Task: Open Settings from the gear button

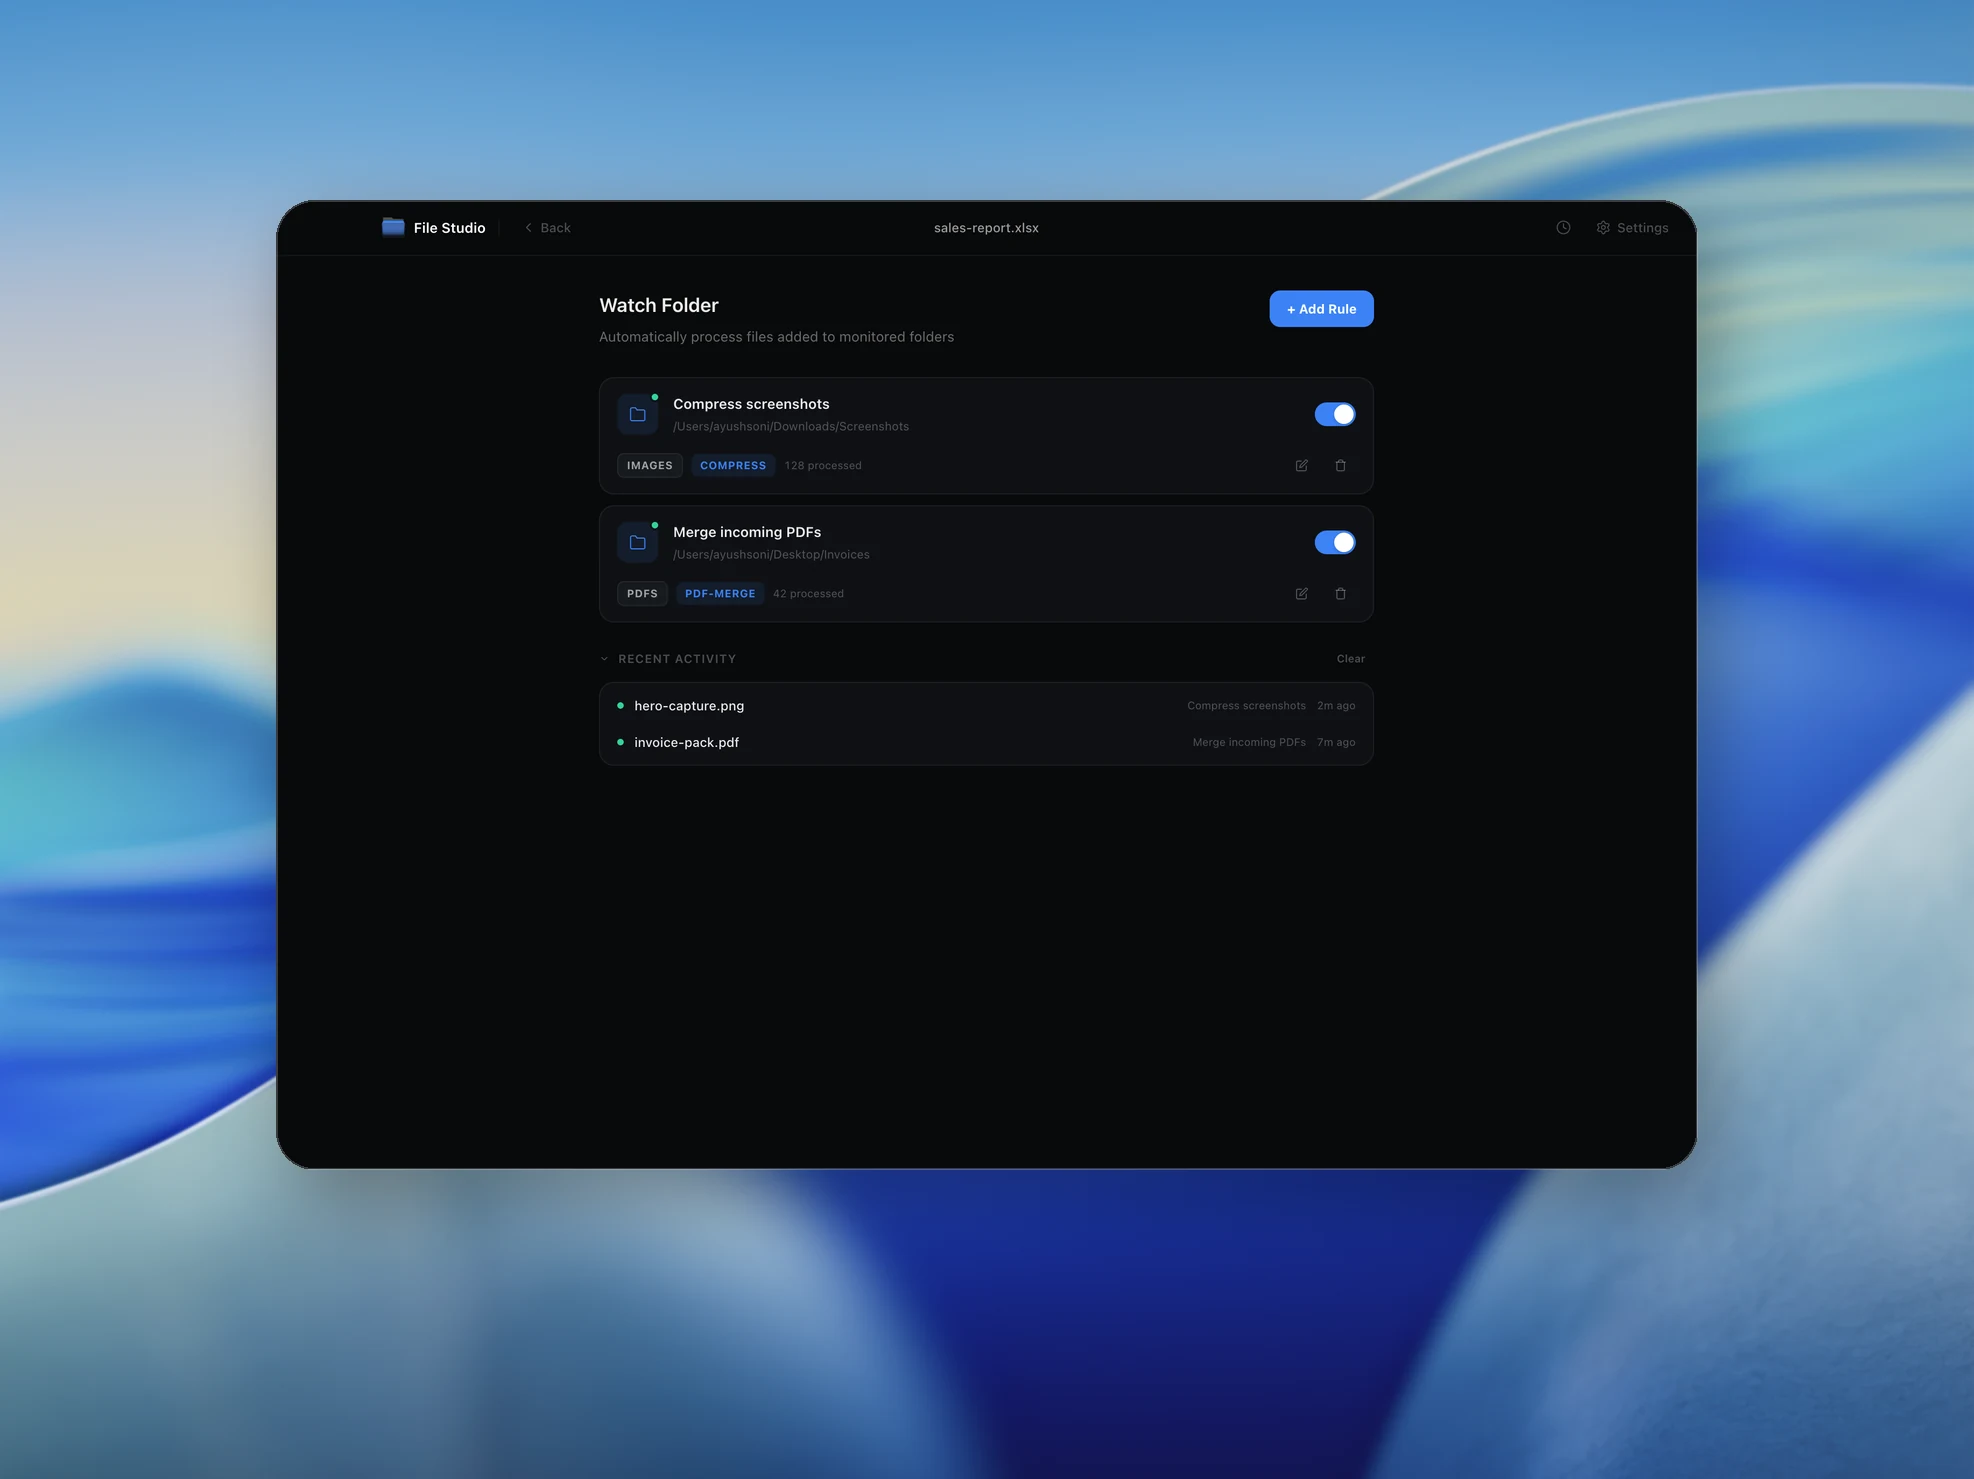Action: pyautogui.click(x=1632, y=228)
